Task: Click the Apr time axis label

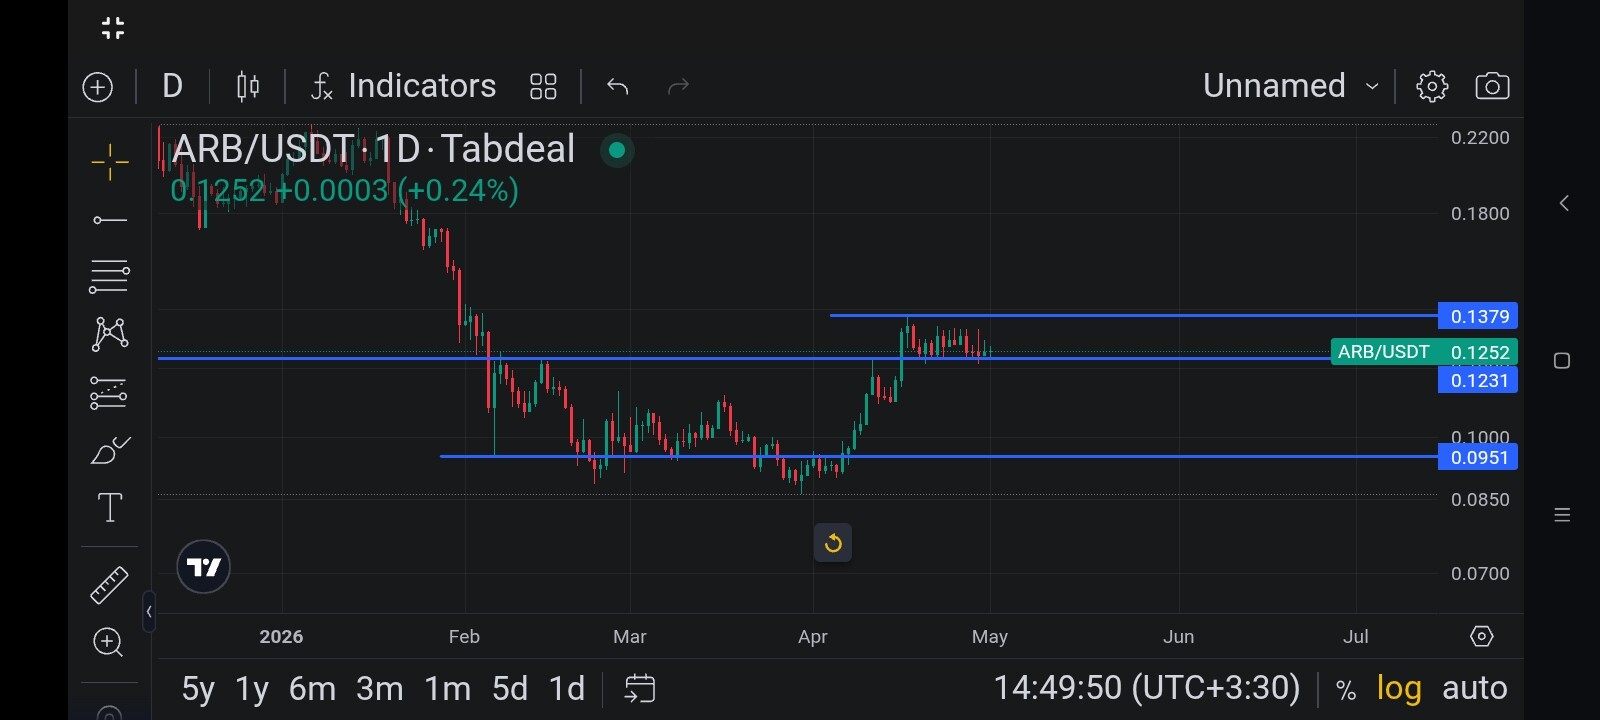Action: [813, 637]
